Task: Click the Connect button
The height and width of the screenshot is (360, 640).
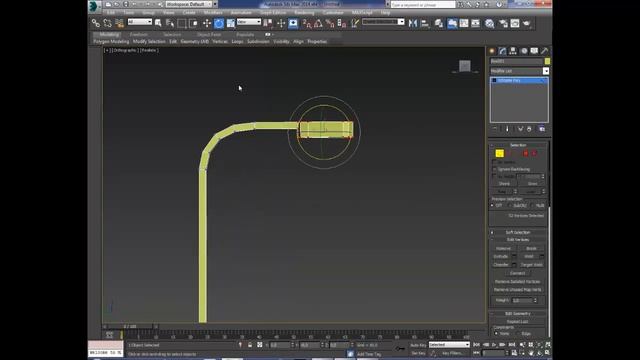Action: (518, 273)
